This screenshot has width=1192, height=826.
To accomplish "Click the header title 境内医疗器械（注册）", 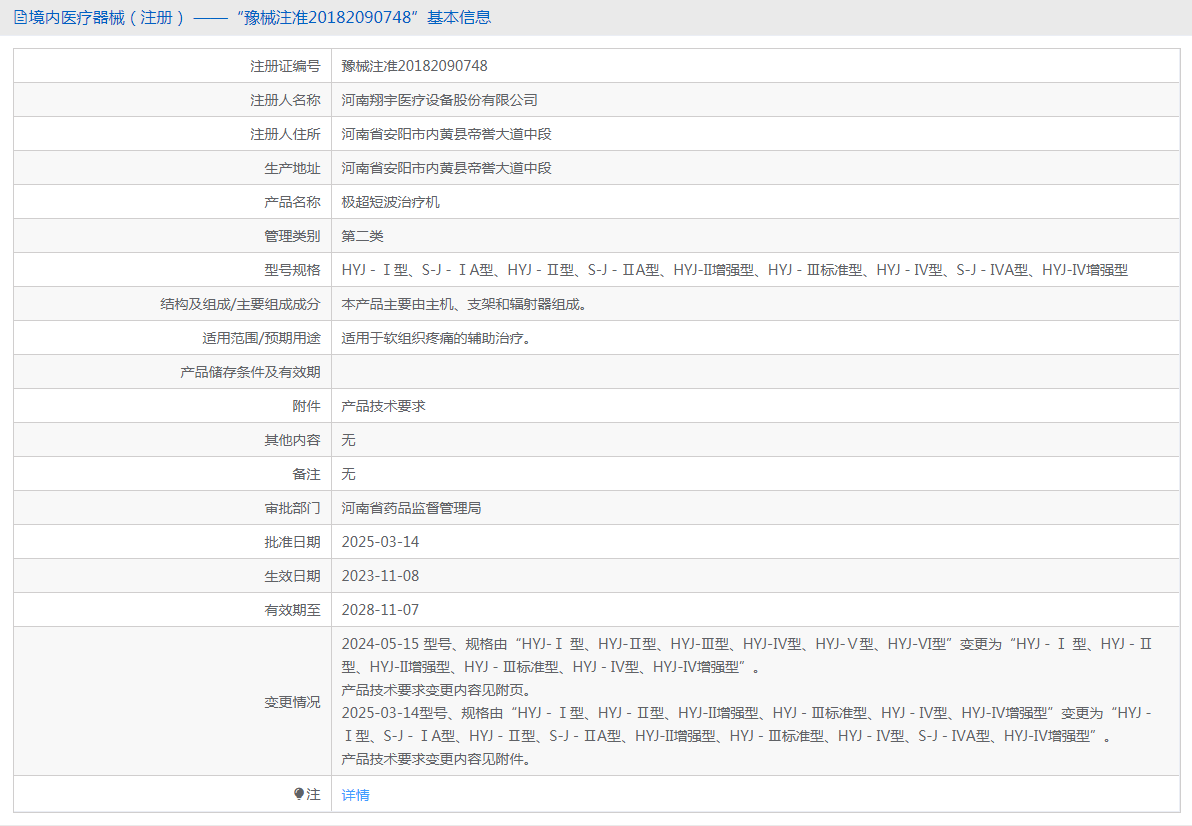I will pyautogui.click(x=107, y=17).
